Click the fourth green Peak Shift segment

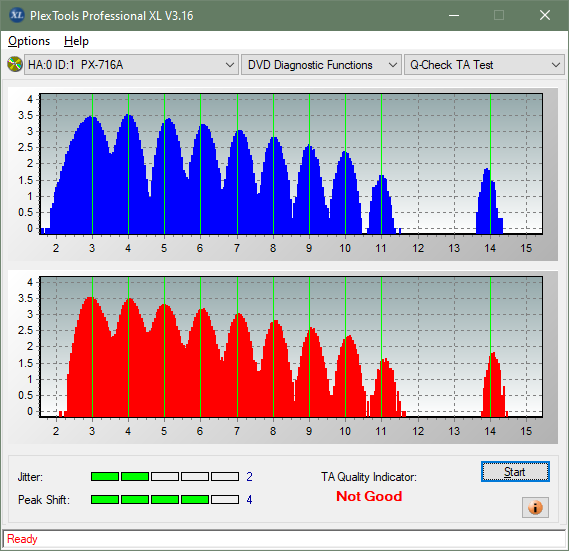click(195, 499)
